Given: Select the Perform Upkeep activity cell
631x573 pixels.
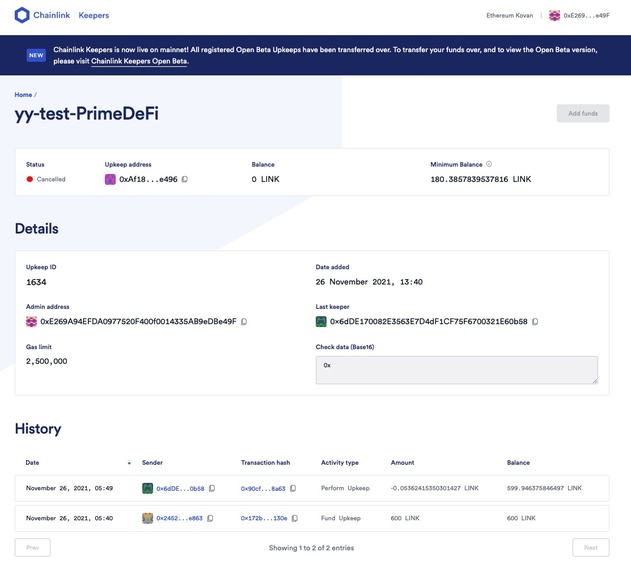Looking at the screenshot, I should pos(345,488).
